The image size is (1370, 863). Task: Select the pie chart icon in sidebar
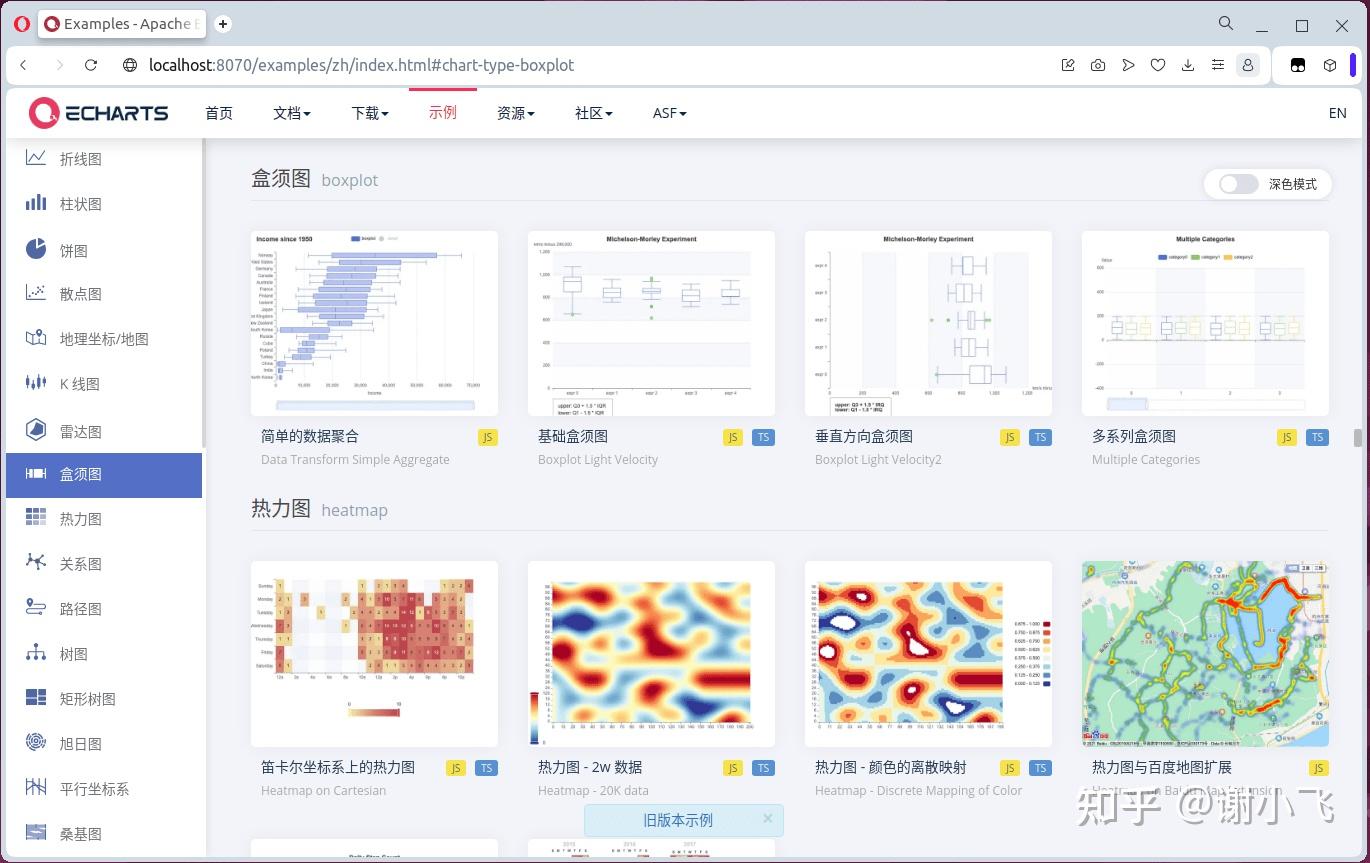[x=36, y=249]
